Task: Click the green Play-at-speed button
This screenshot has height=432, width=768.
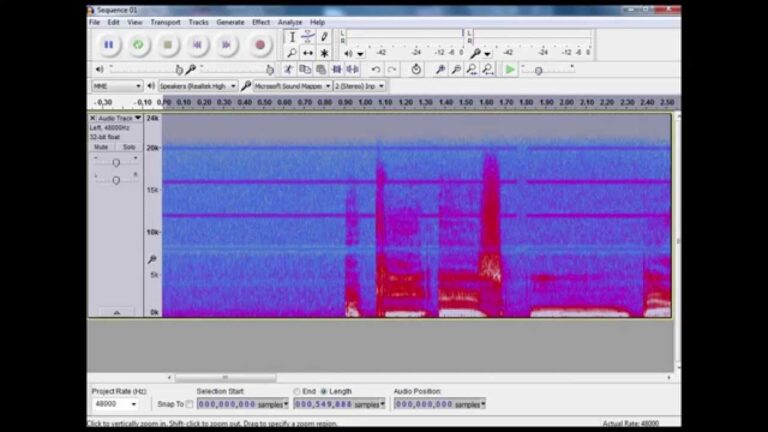Action: pyautogui.click(x=510, y=70)
